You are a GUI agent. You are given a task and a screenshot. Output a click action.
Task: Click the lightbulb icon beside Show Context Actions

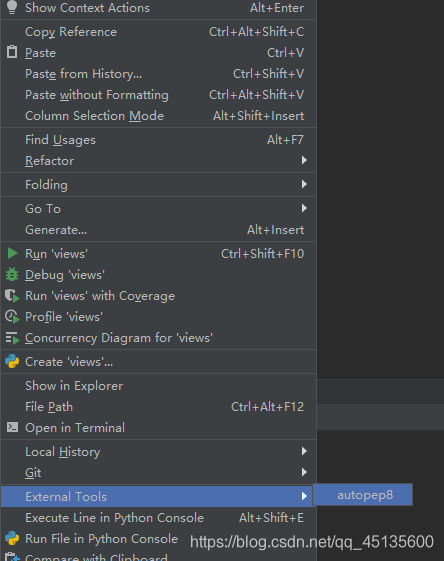[12, 7]
